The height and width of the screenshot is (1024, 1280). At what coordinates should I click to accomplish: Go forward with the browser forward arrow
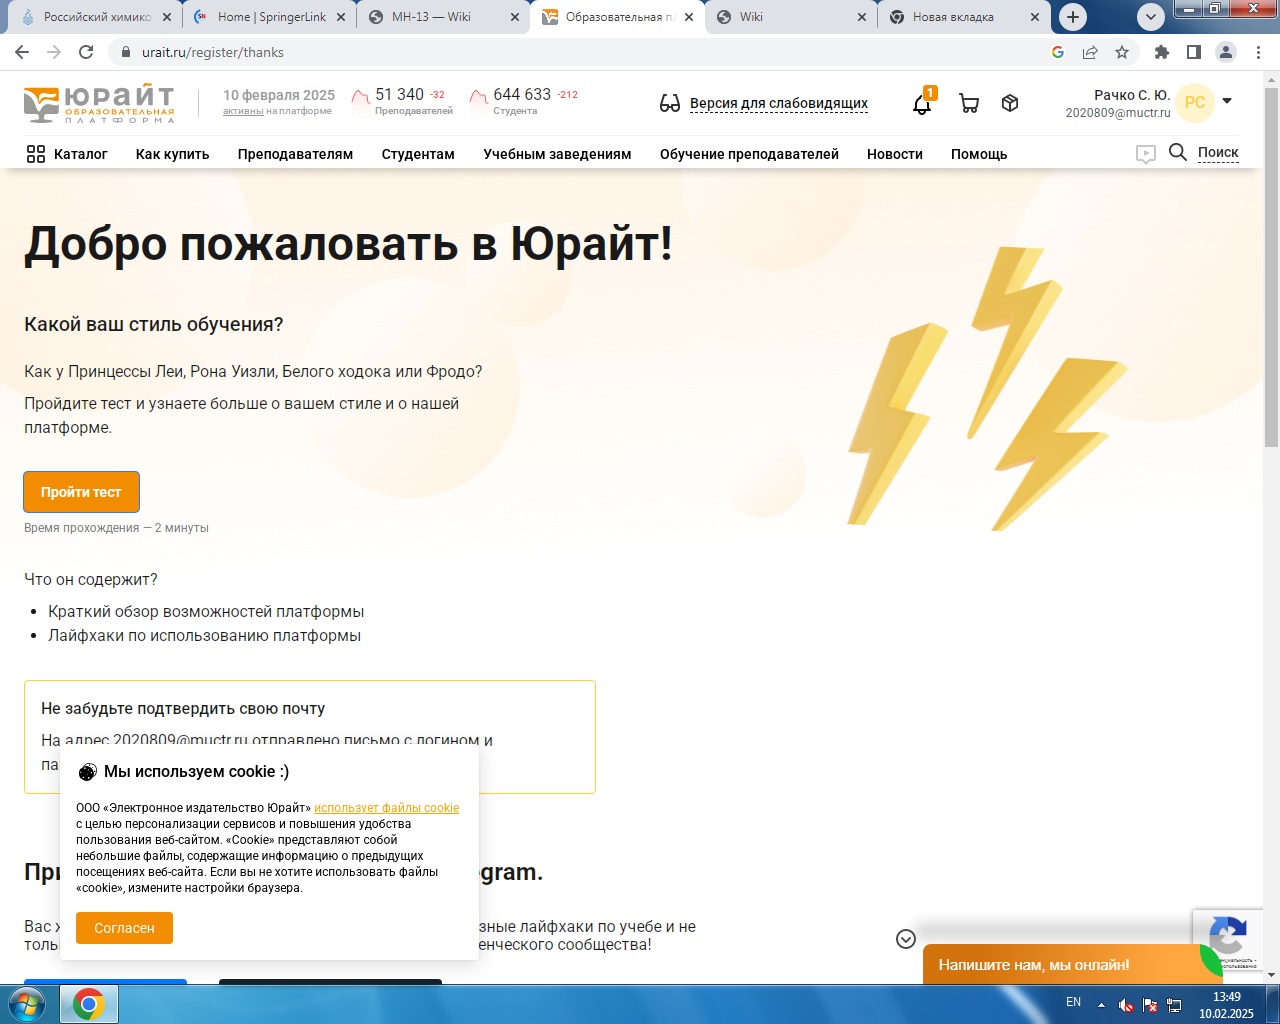[x=54, y=52]
